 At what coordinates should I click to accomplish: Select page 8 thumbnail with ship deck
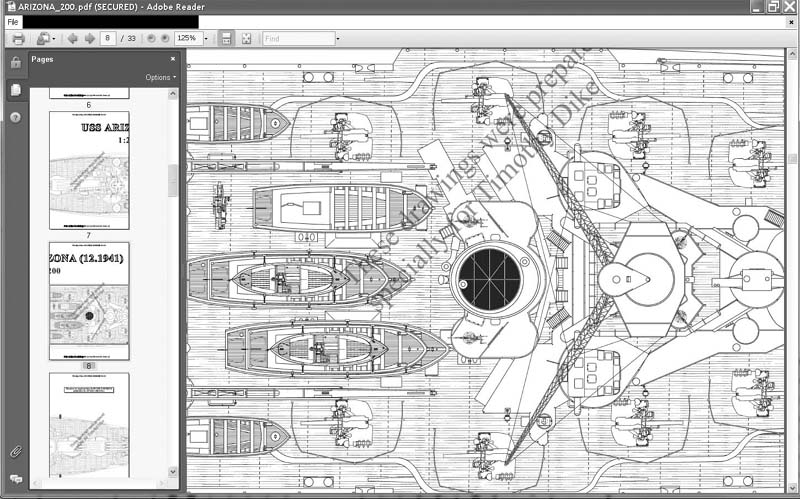point(89,301)
